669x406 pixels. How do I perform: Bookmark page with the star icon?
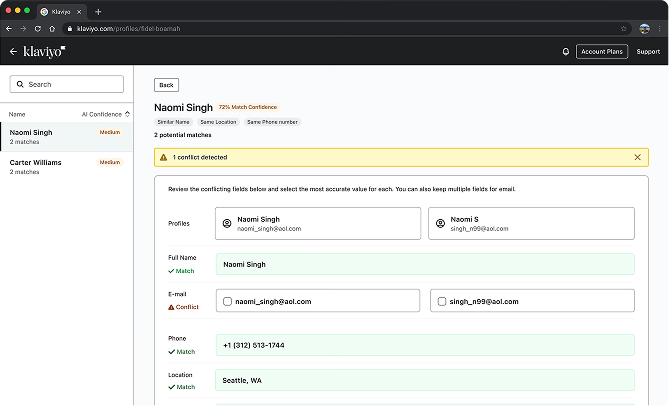point(623,29)
